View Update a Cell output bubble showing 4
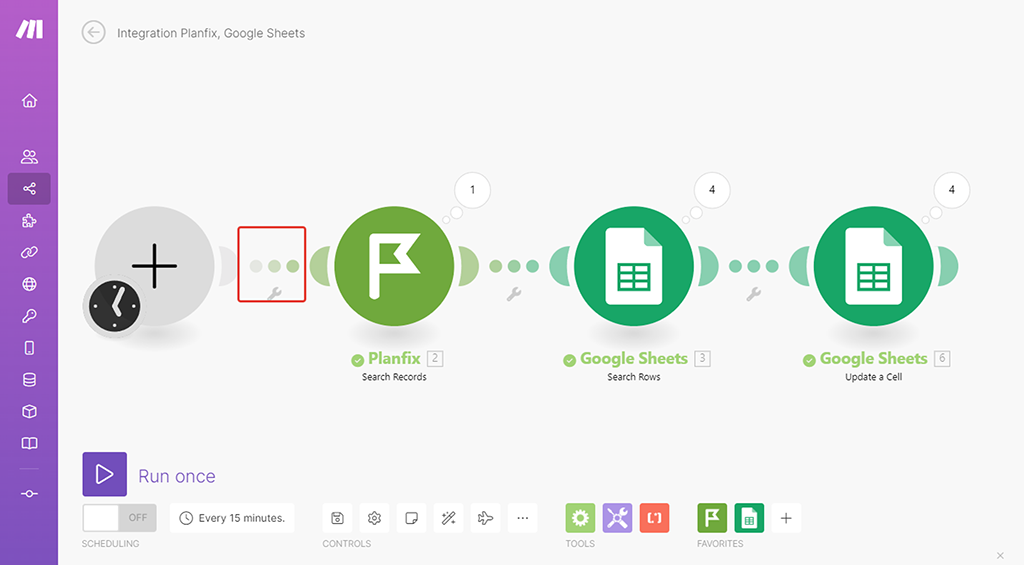 coord(952,190)
